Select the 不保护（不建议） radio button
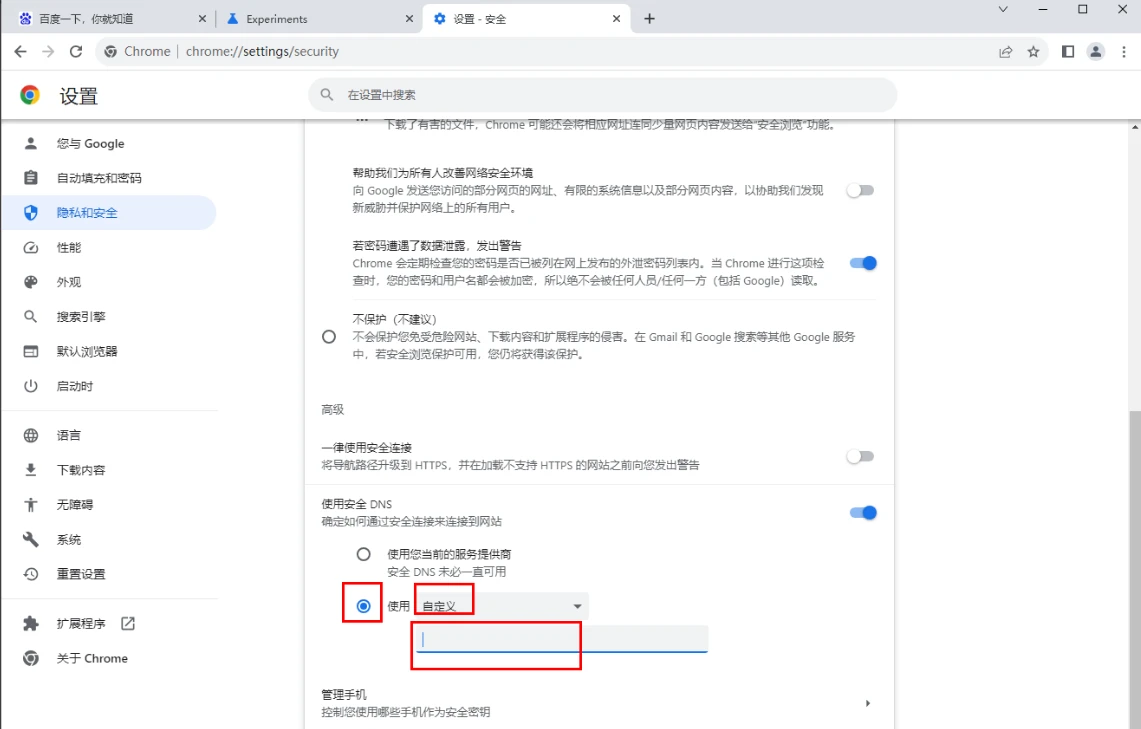The height and width of the screenshot is (729, 1141). (x=329, y=337)
